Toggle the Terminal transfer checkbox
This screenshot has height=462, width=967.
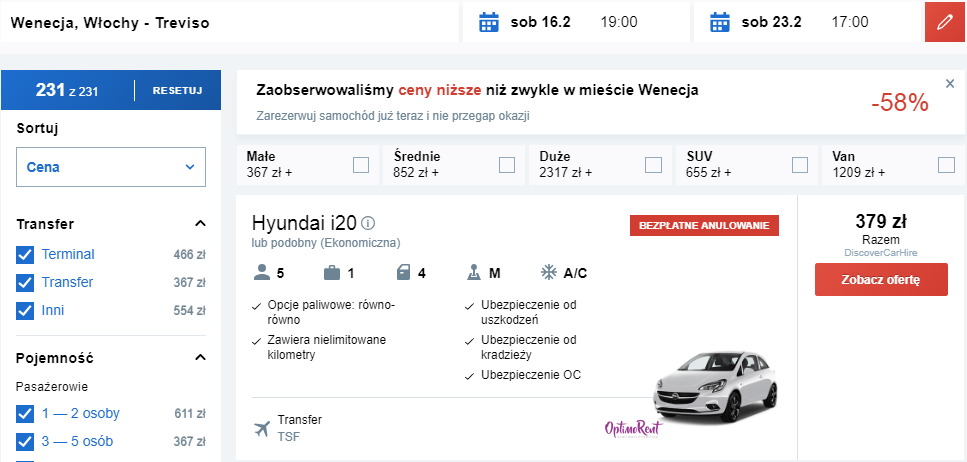[25, 255]
